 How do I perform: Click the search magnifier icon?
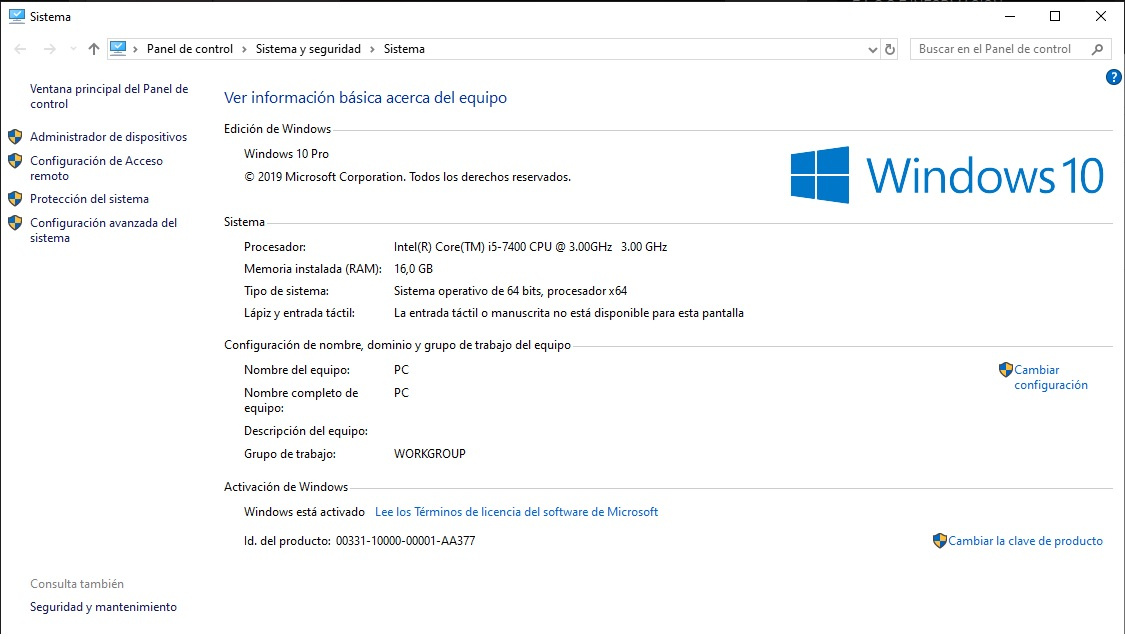[1097, 49]
